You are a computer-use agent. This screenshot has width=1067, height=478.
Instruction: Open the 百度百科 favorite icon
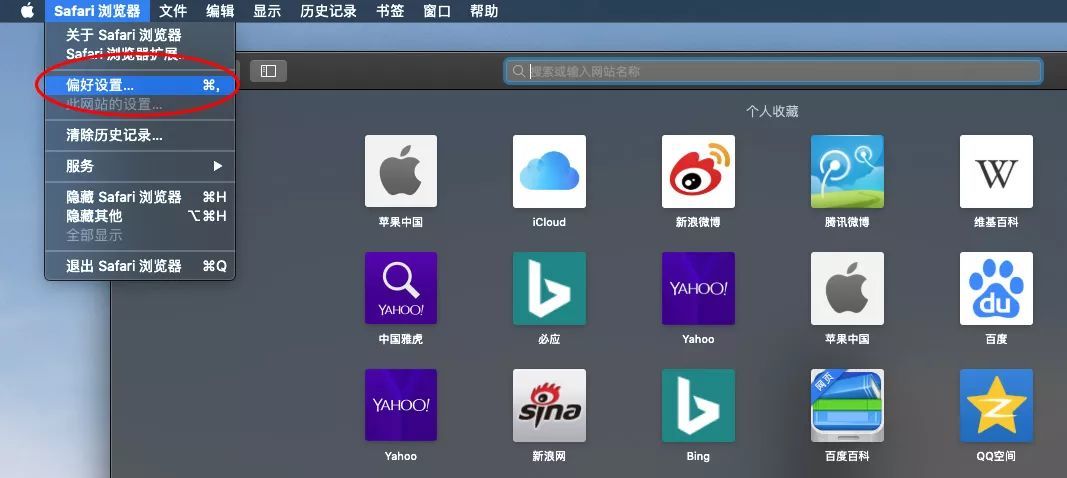point(847,405)
